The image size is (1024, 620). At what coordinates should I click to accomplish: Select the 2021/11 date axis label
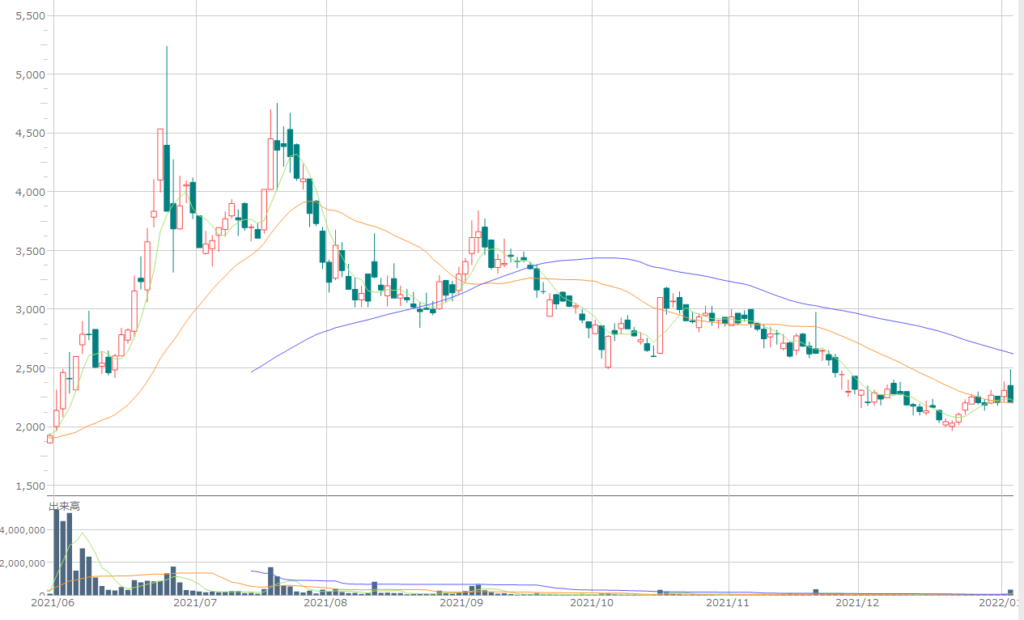point(728,602)
